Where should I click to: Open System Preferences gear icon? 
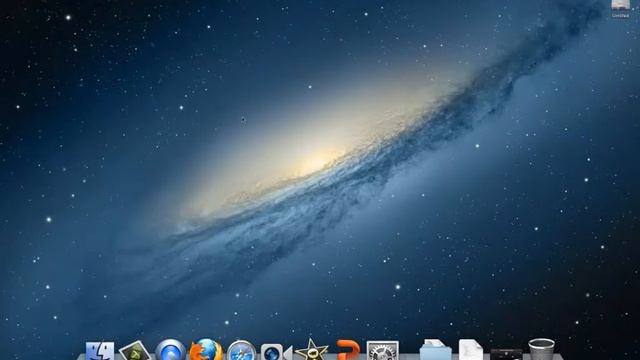(382, 351)
